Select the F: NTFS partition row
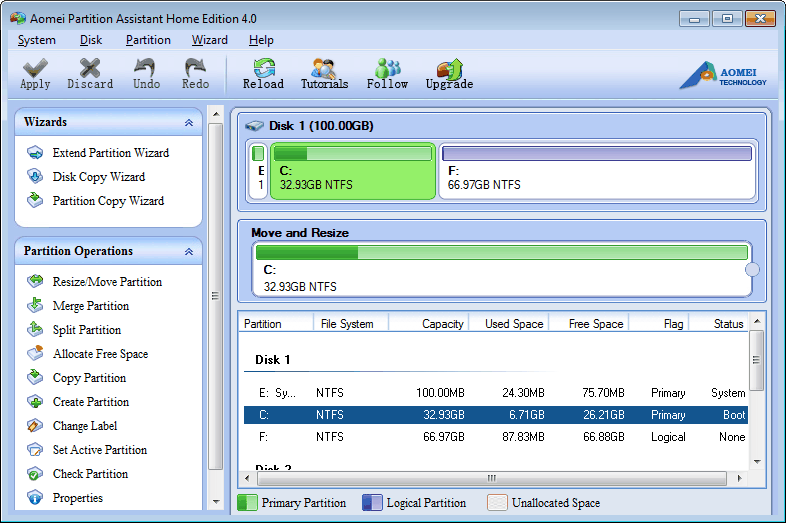 click(x=496, y=437)
